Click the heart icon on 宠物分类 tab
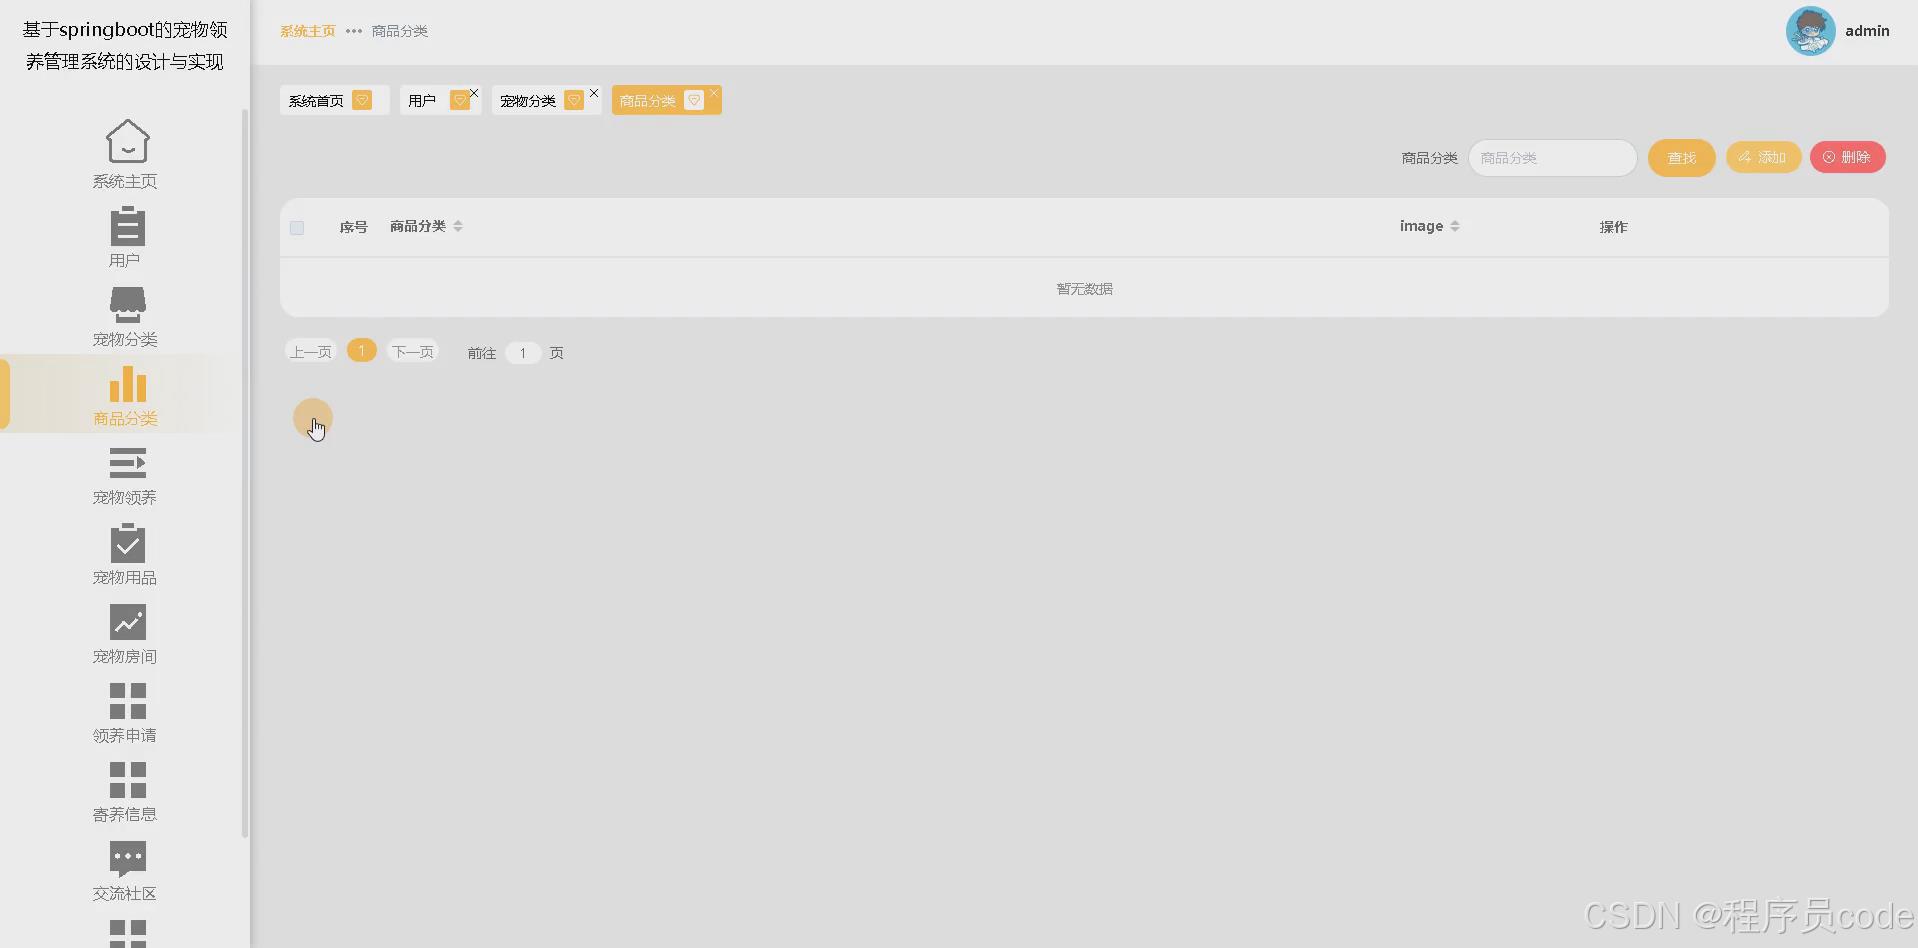Screen dimensions: 1918x948 (x=574, y=100)
